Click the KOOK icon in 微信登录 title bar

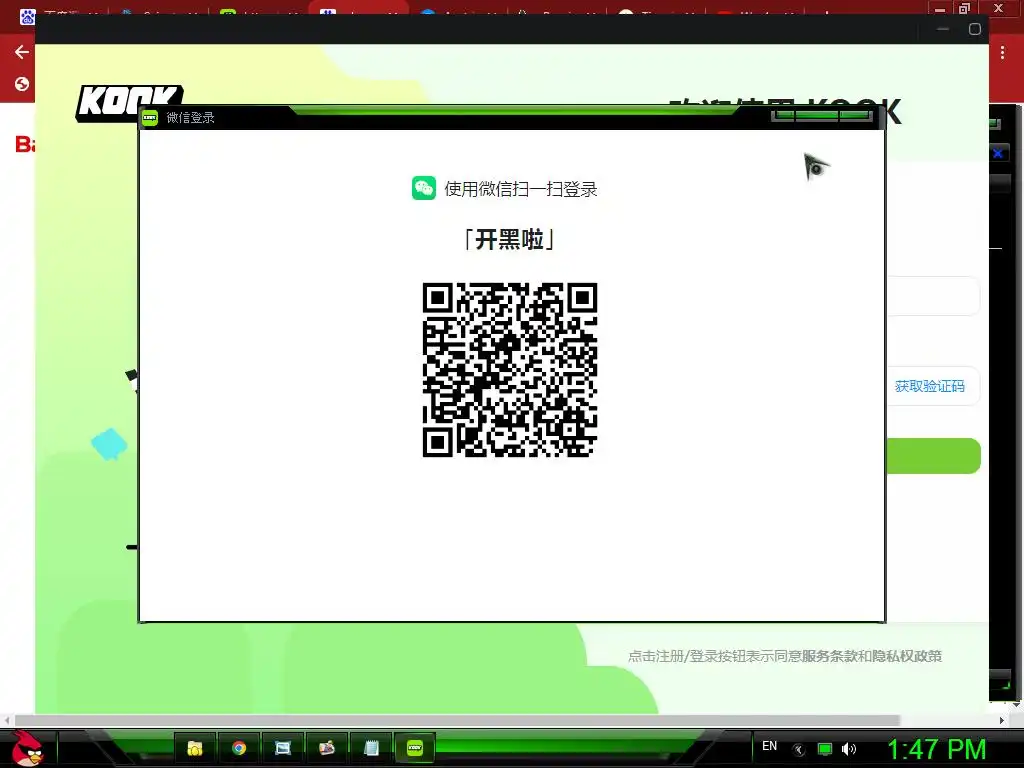(x=150, y=118)
